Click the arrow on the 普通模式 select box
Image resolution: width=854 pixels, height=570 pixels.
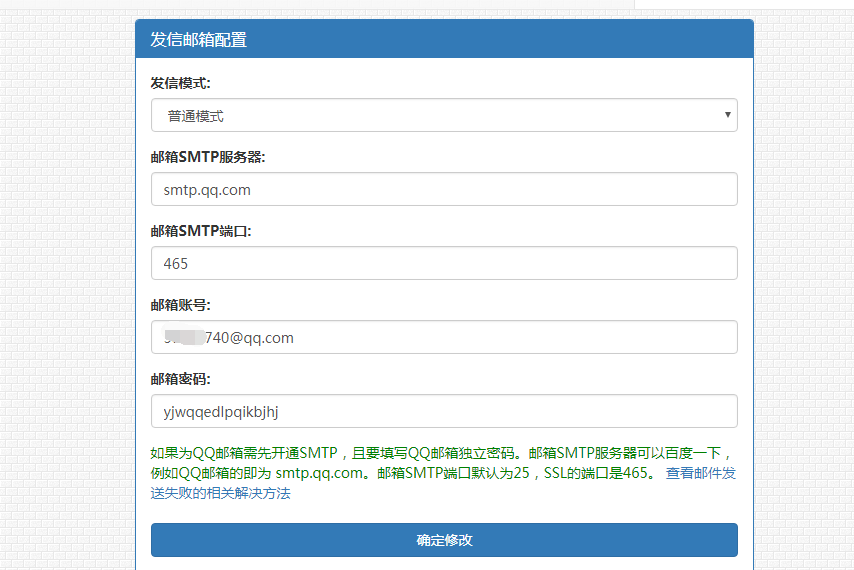[727, 115]
